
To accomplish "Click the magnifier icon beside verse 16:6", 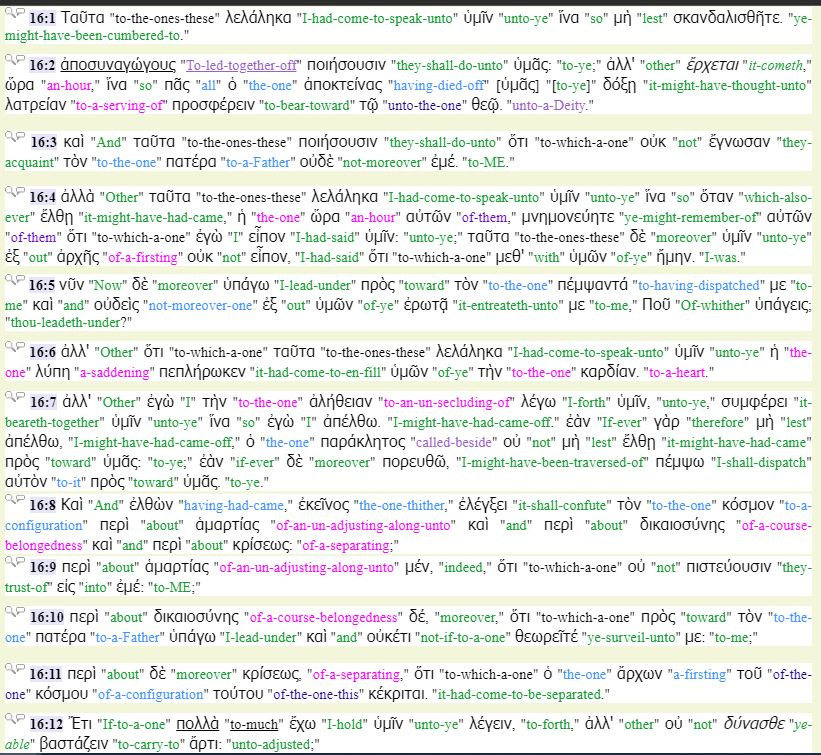I will 10,347.
